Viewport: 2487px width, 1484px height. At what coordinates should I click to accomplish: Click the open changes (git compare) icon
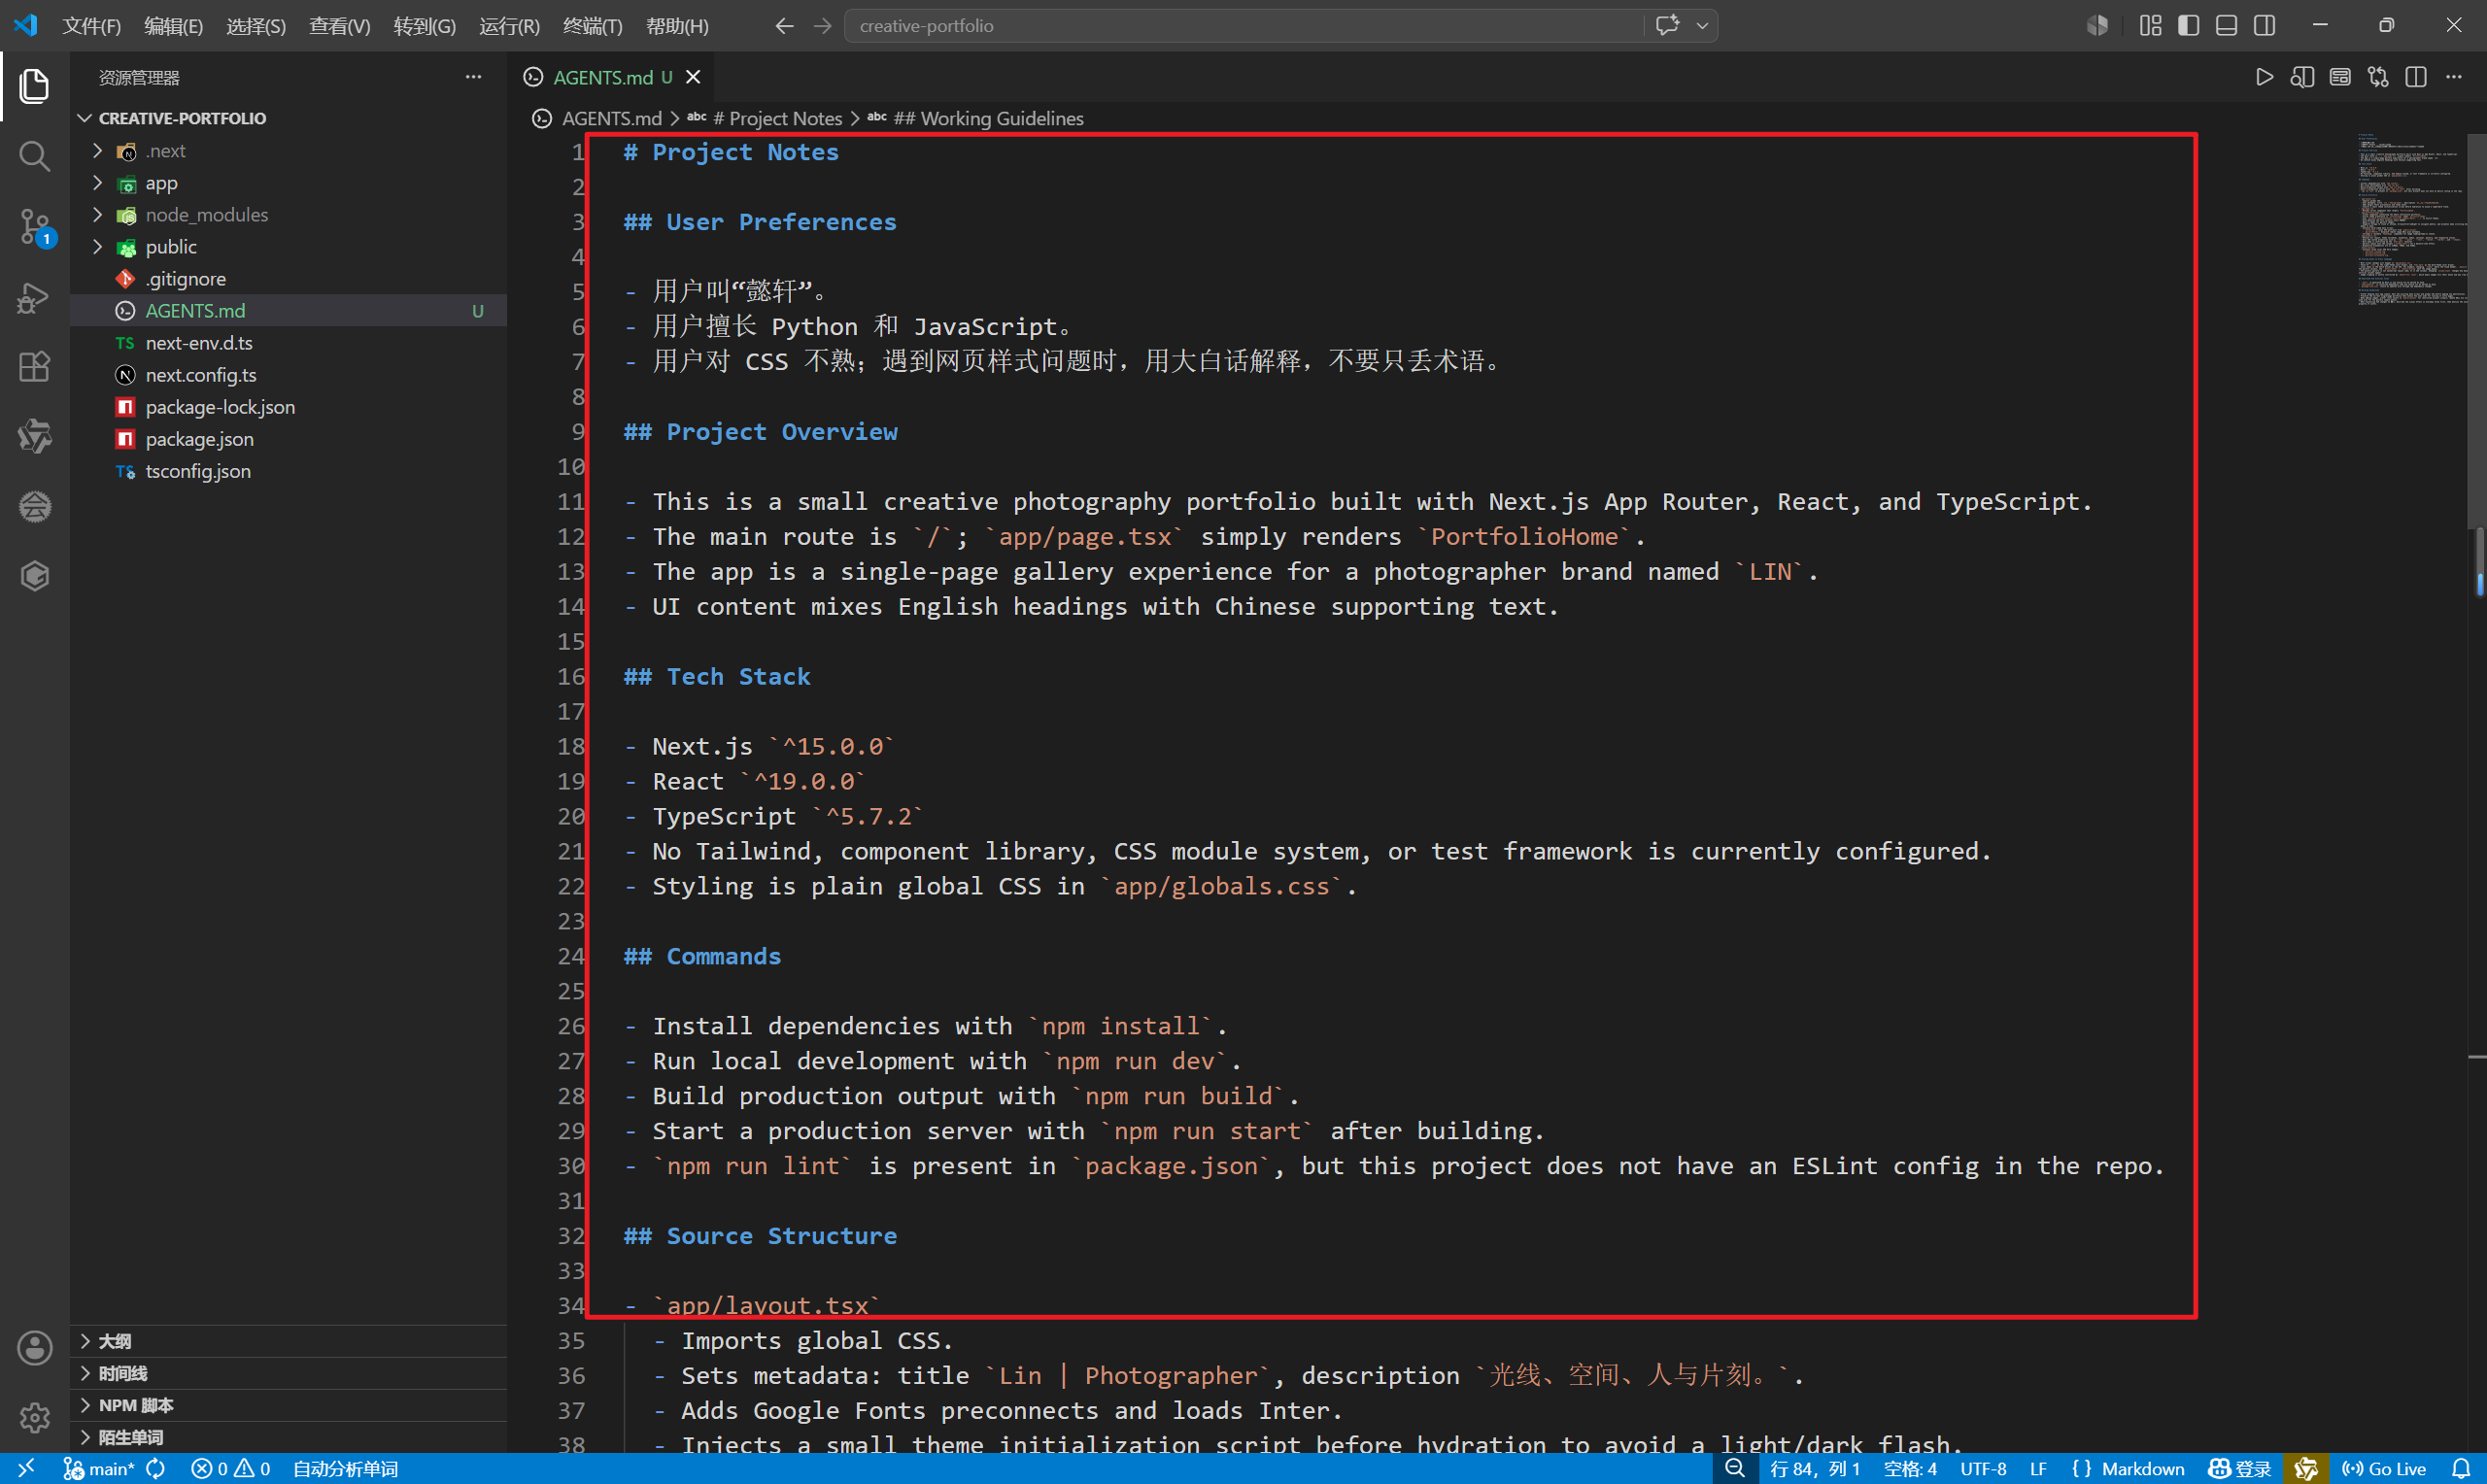point(2378,77)
